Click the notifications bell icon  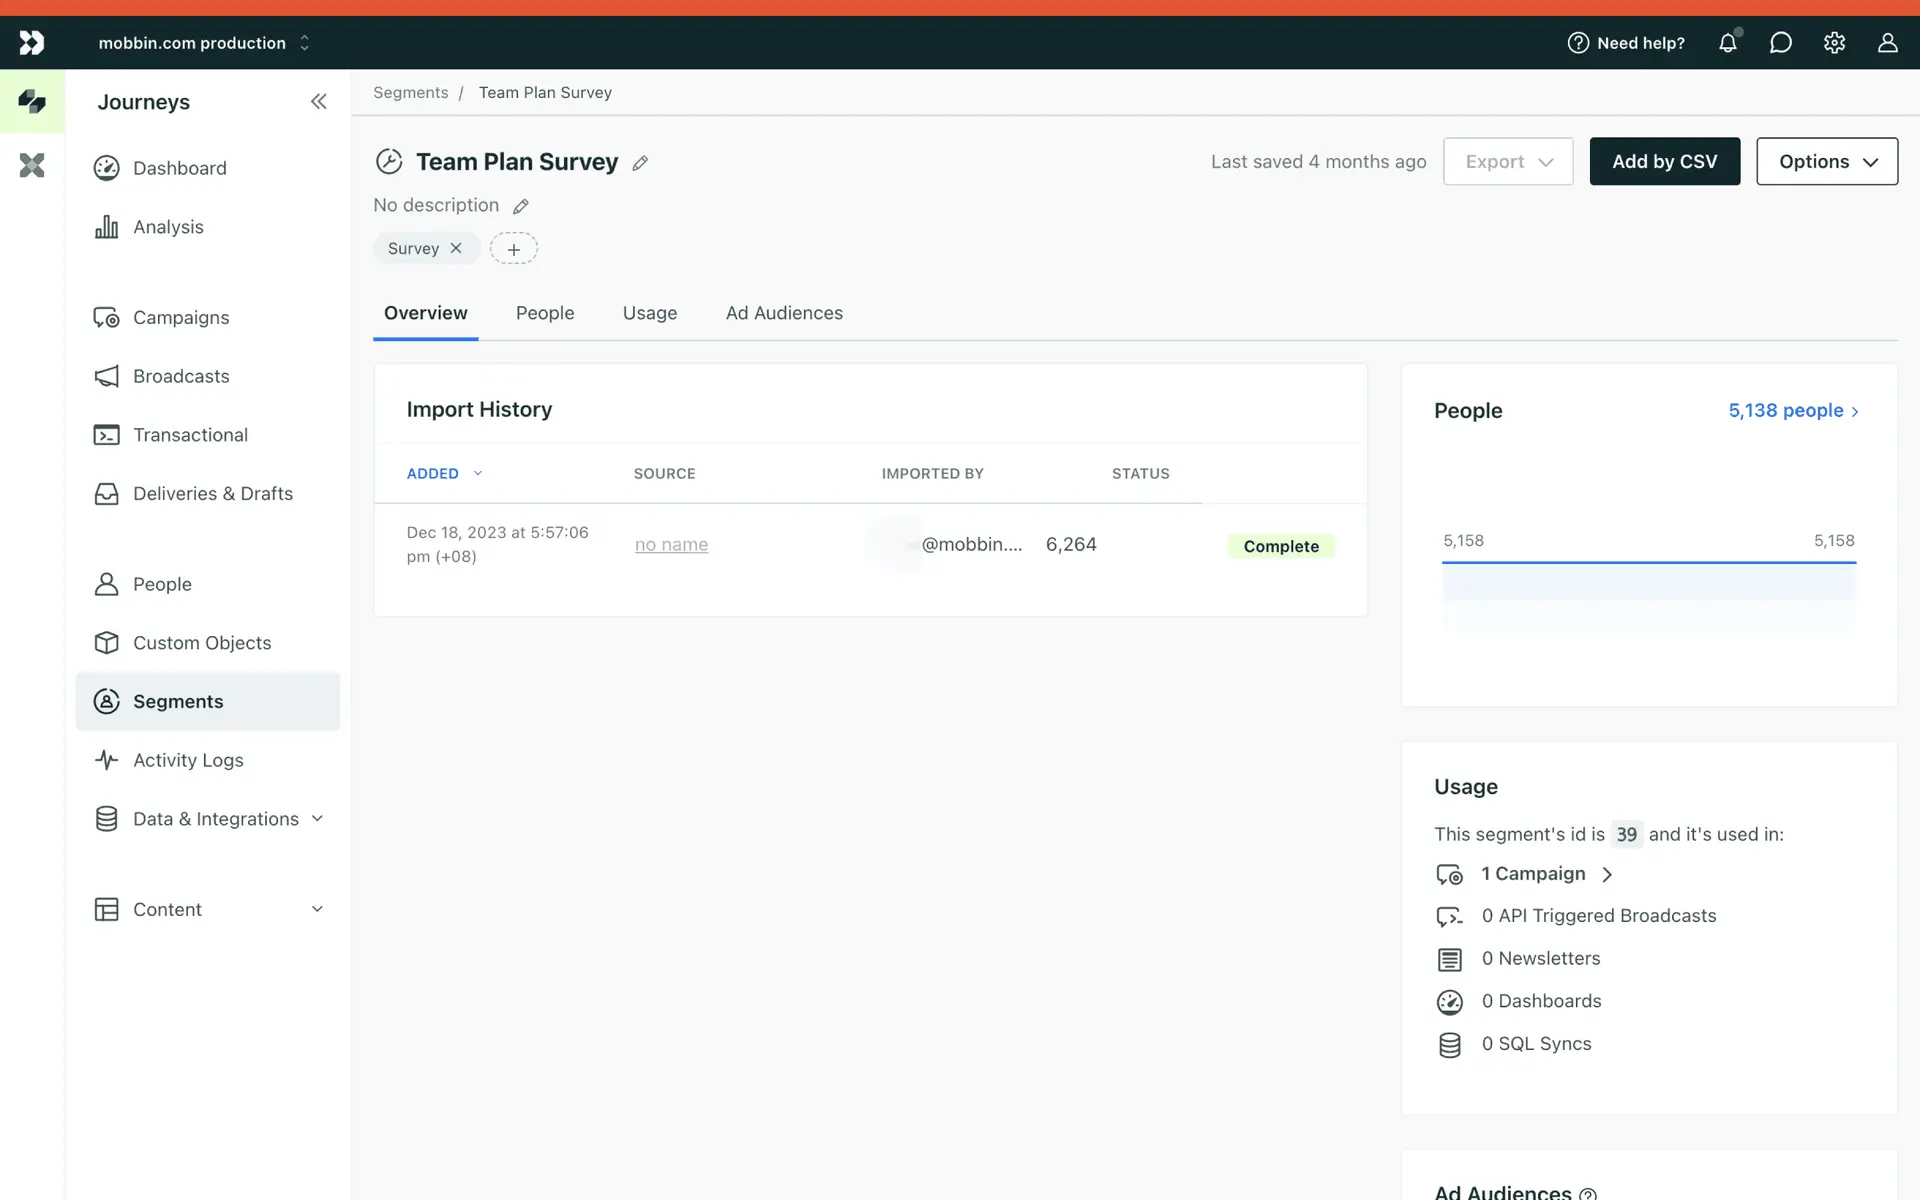click(1727, 43)
